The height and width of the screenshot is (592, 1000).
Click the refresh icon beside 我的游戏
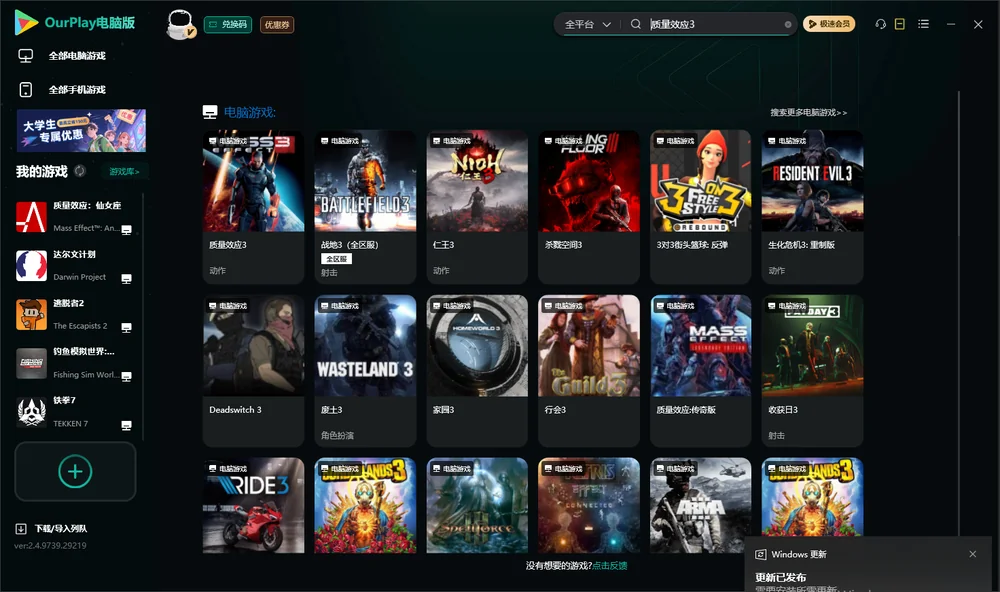coord(80,171)
